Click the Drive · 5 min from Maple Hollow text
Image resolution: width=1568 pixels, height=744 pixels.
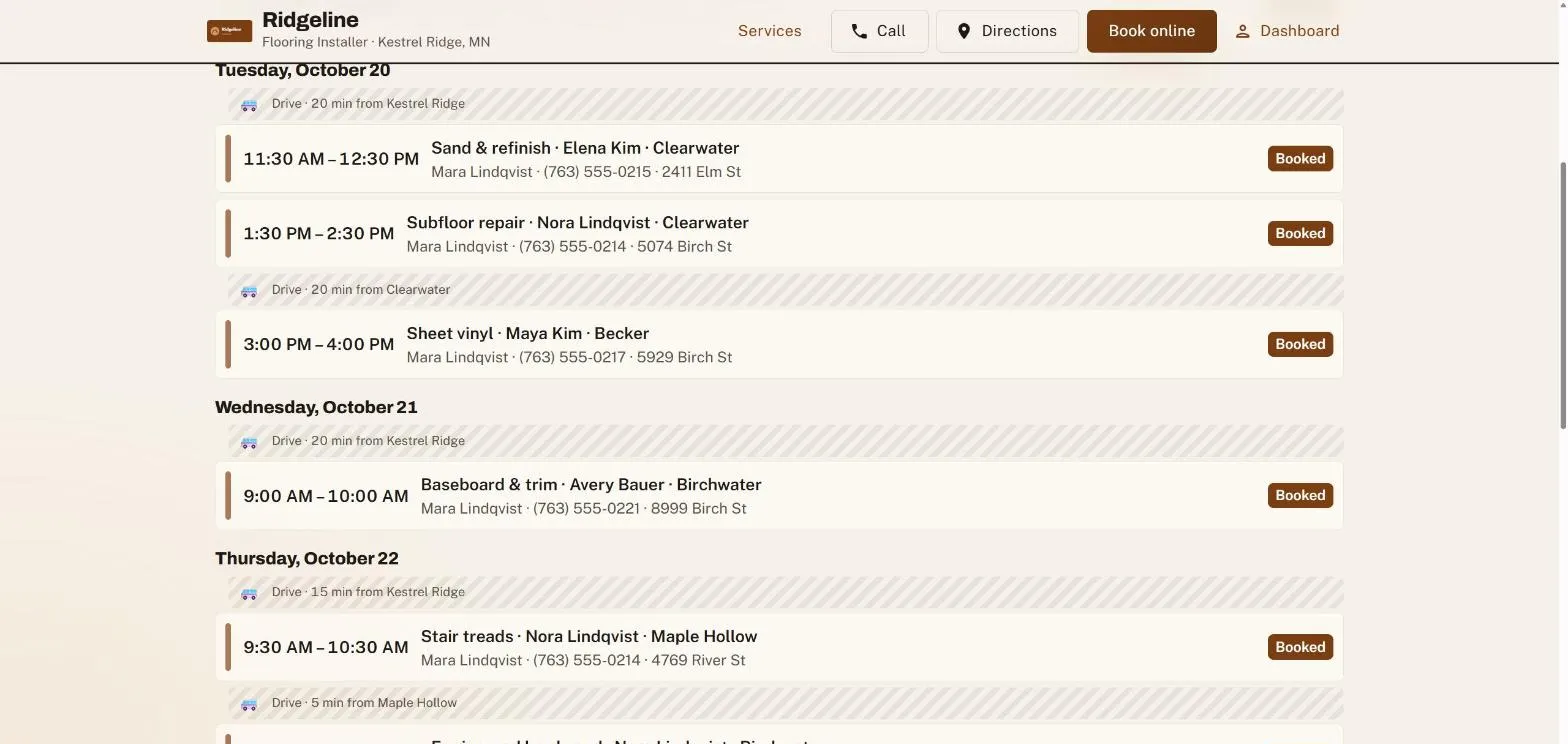(x=364, y=703)
